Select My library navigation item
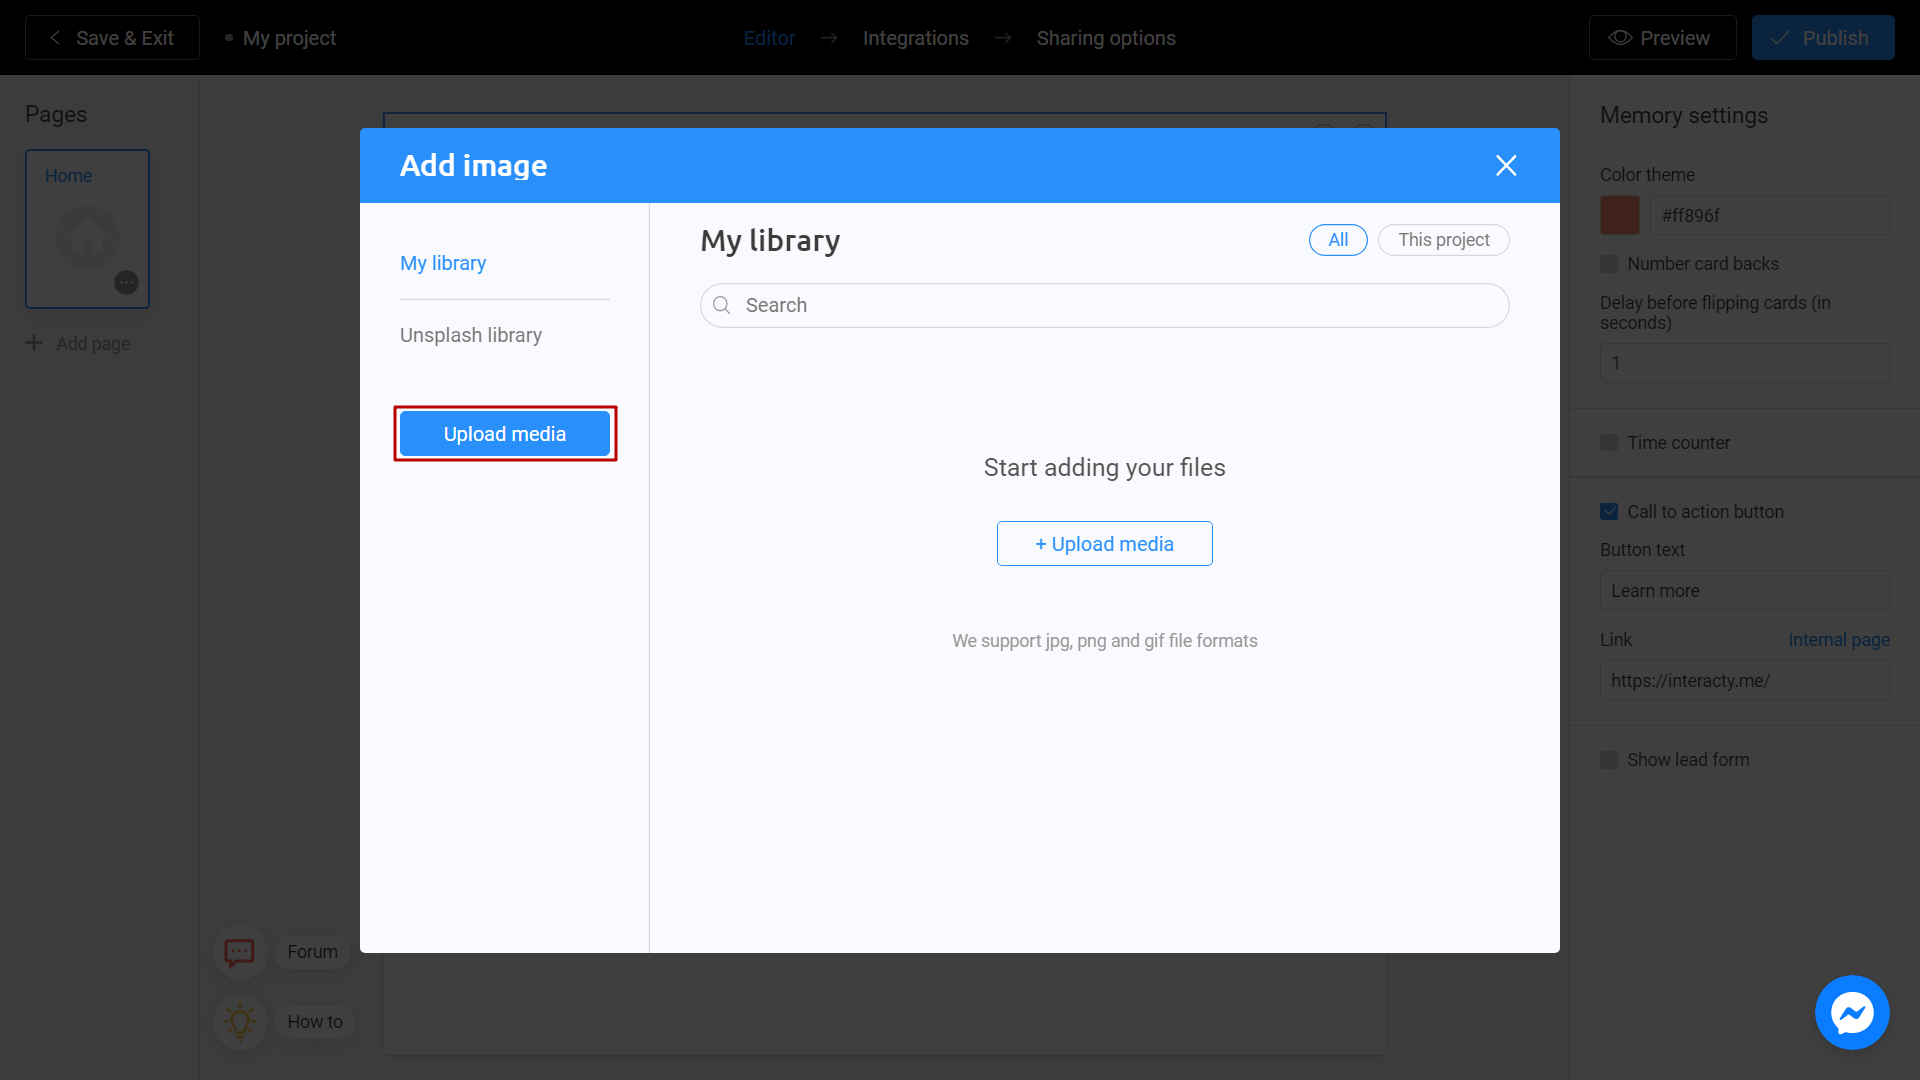This screenshot has width=1920, height=1080. click(443, 262)
